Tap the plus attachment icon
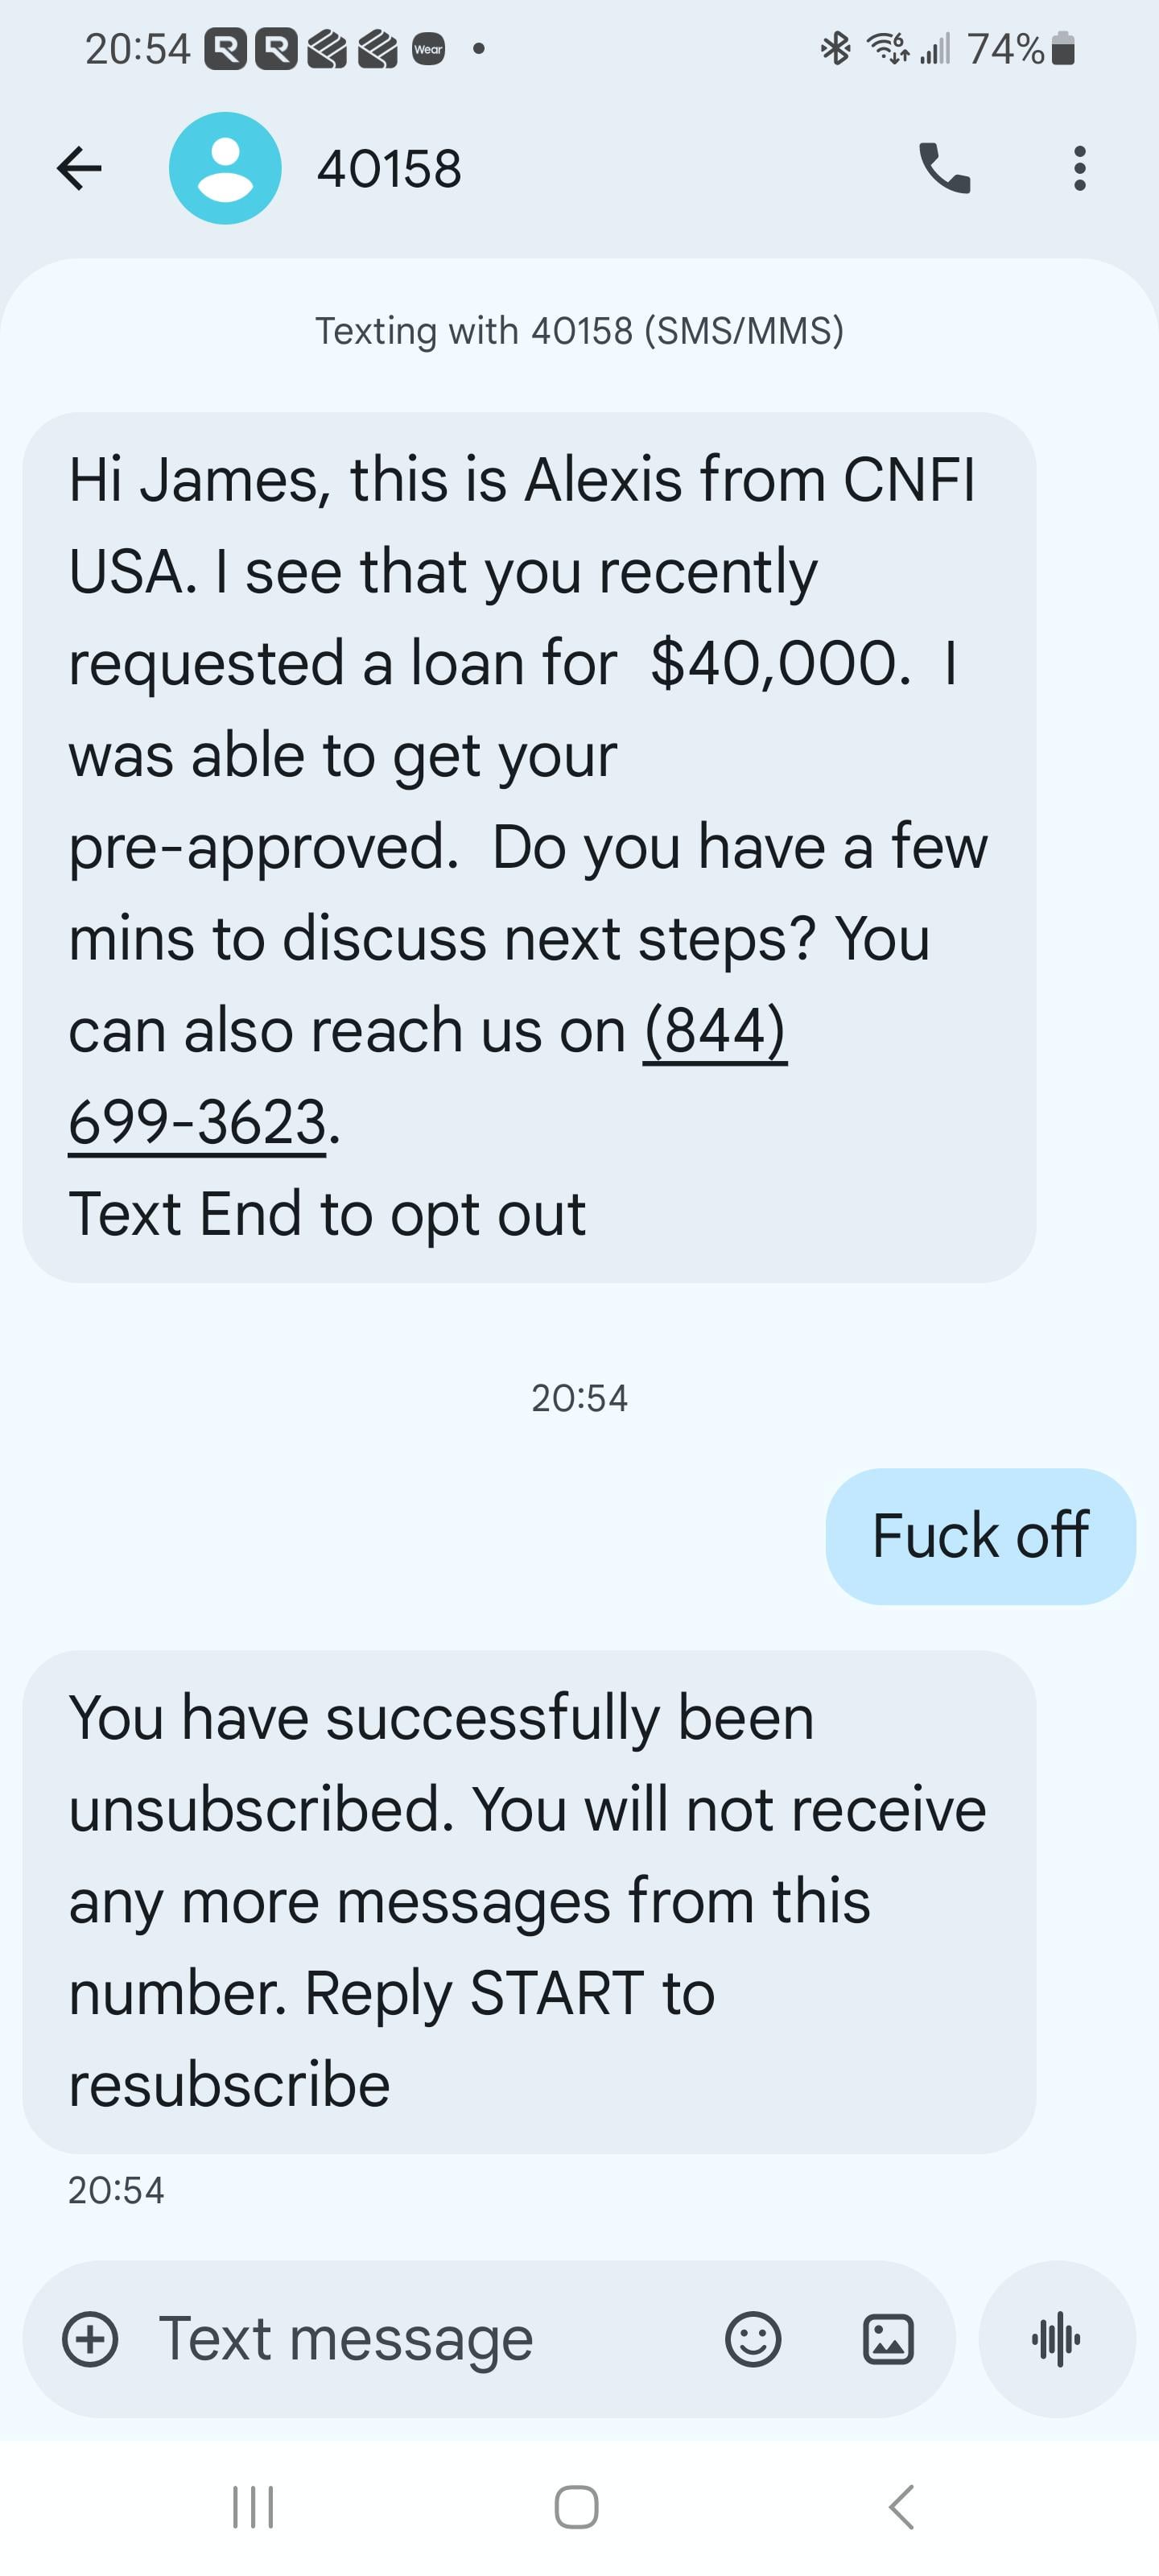The width and height of the screenshot is (1159, 2576). [90, 2339]
